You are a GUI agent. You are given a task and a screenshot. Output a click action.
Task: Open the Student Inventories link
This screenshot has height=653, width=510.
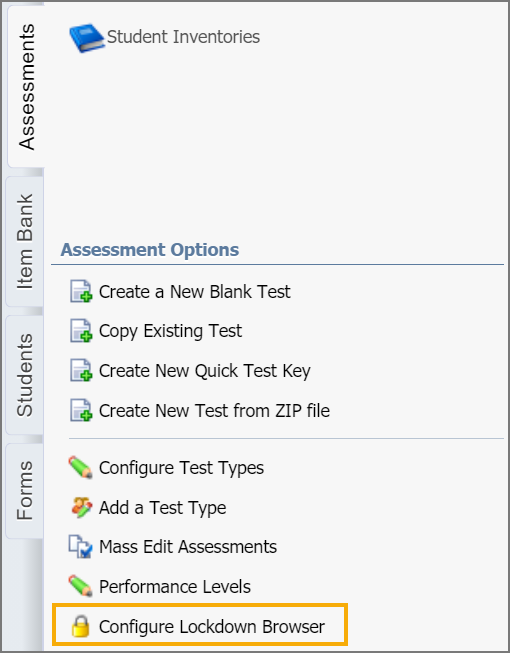coord(184,37)
